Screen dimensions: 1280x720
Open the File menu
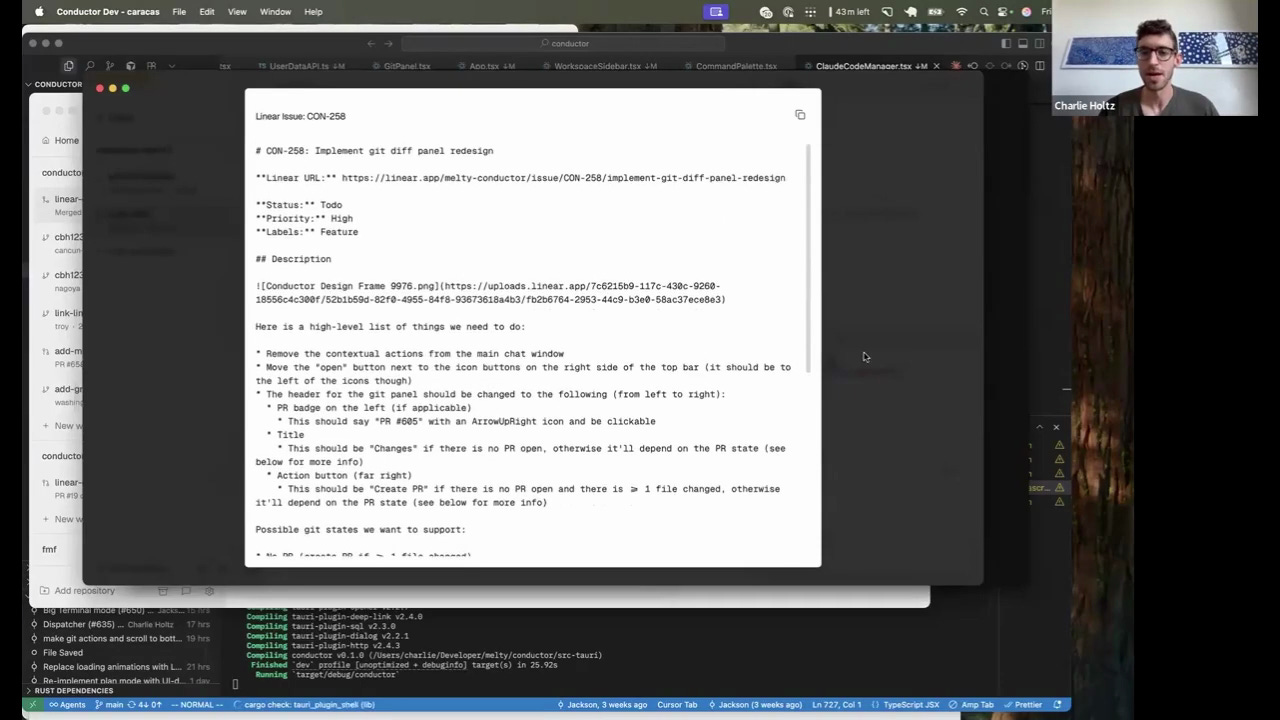click(x=179, y=12)
